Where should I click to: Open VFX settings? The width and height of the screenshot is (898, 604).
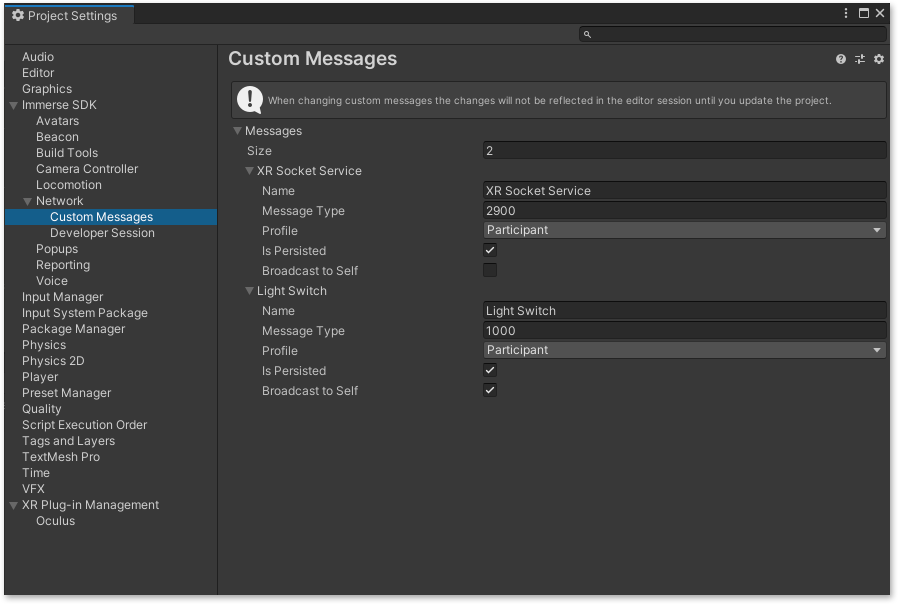(x=33, y=489)
